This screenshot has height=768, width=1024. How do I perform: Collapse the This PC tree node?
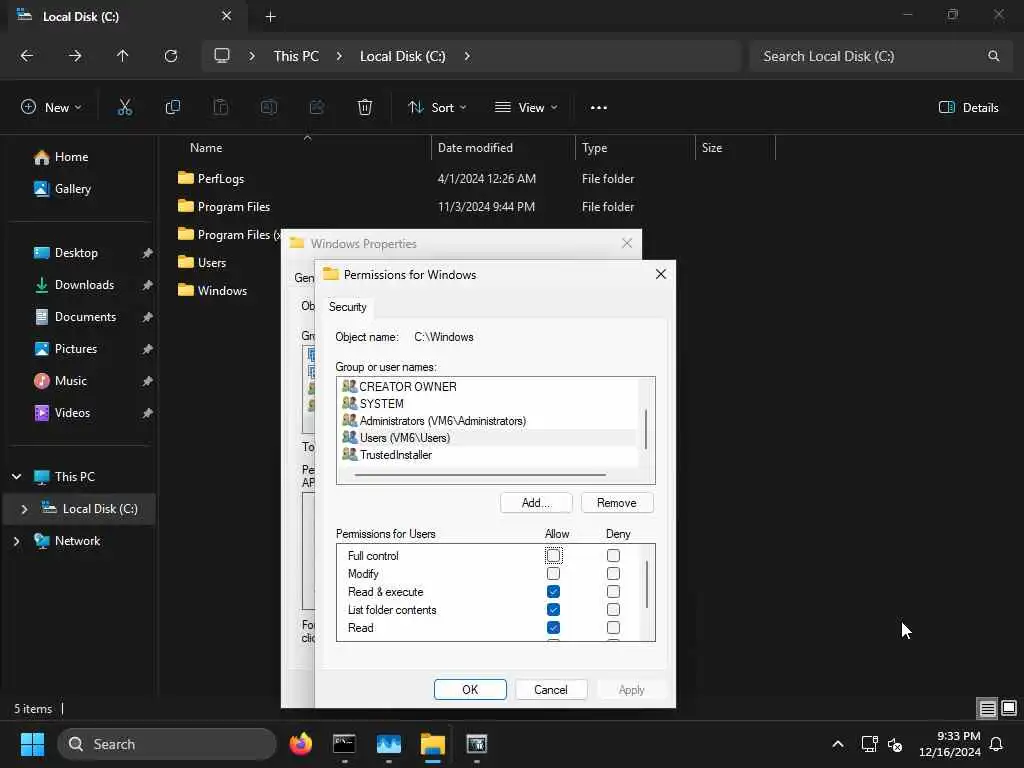click(16, 477)
